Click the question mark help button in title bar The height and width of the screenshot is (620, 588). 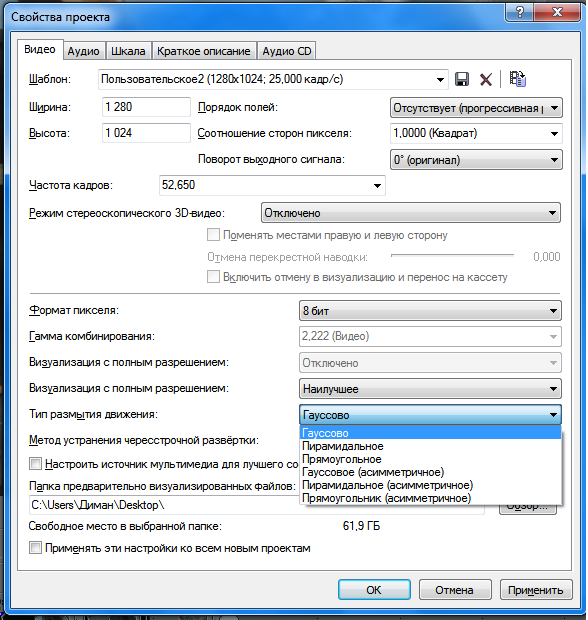(x=520, y=13)
